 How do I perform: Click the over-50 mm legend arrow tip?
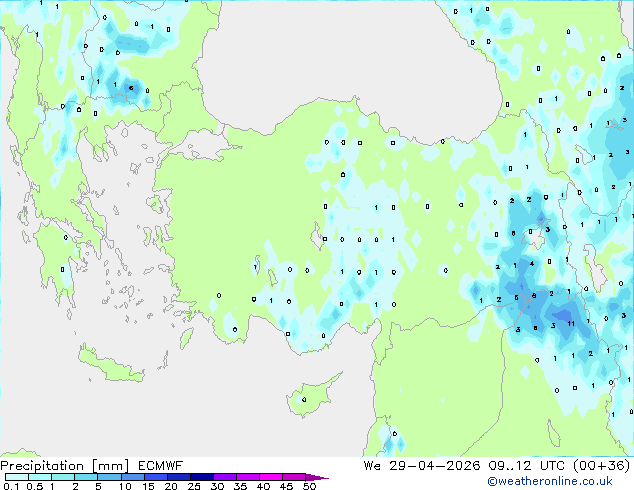pyautogui.click(x=318, y=477)
